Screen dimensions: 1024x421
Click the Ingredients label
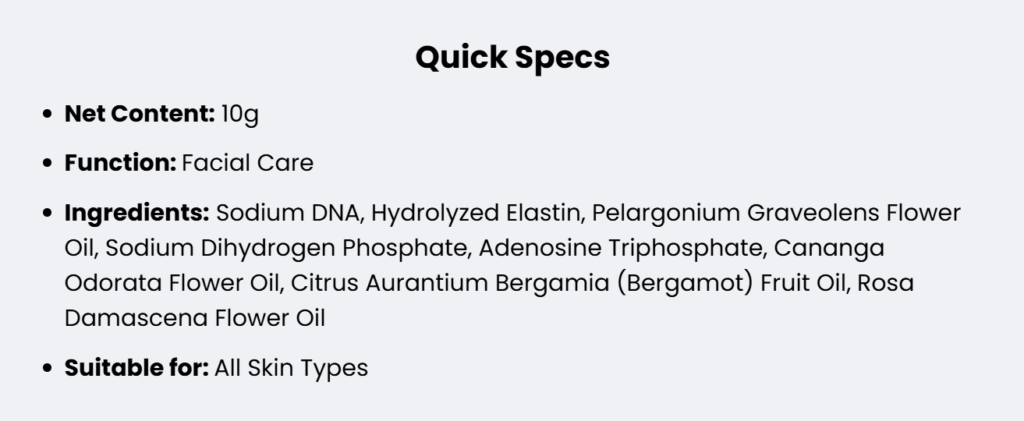(137, 213)
